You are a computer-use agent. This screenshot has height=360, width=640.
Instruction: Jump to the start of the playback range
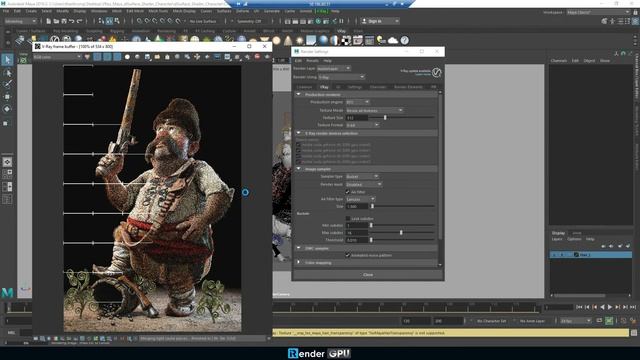click(x=580, y=307)
